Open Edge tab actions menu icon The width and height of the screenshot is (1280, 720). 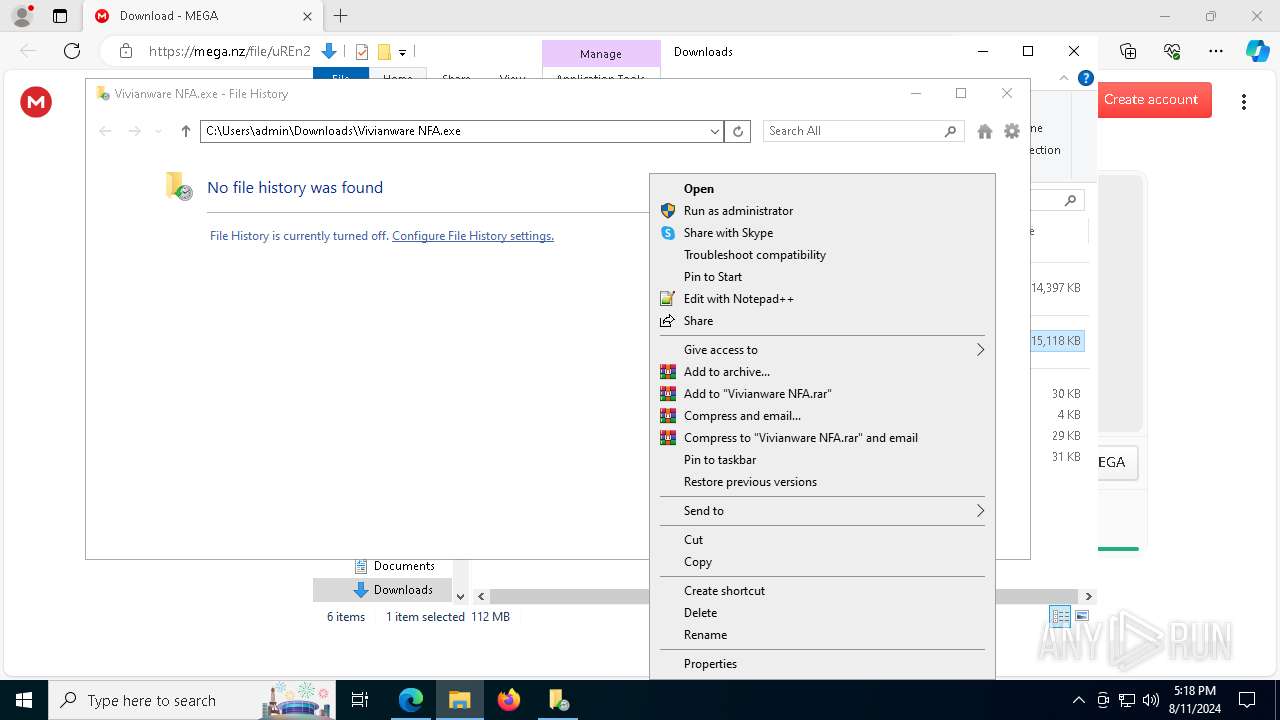pyautogui.click(x=60, y=16)
